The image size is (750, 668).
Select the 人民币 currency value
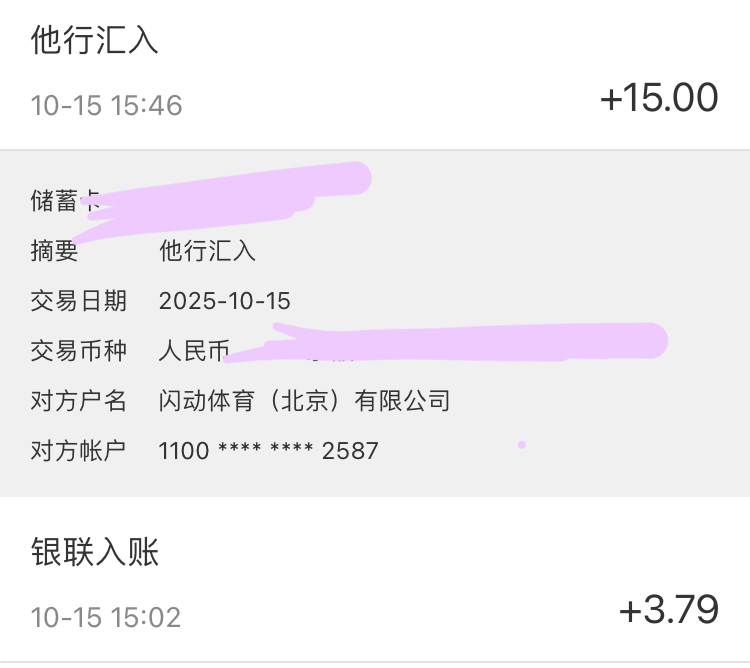(x=194, y=351)
